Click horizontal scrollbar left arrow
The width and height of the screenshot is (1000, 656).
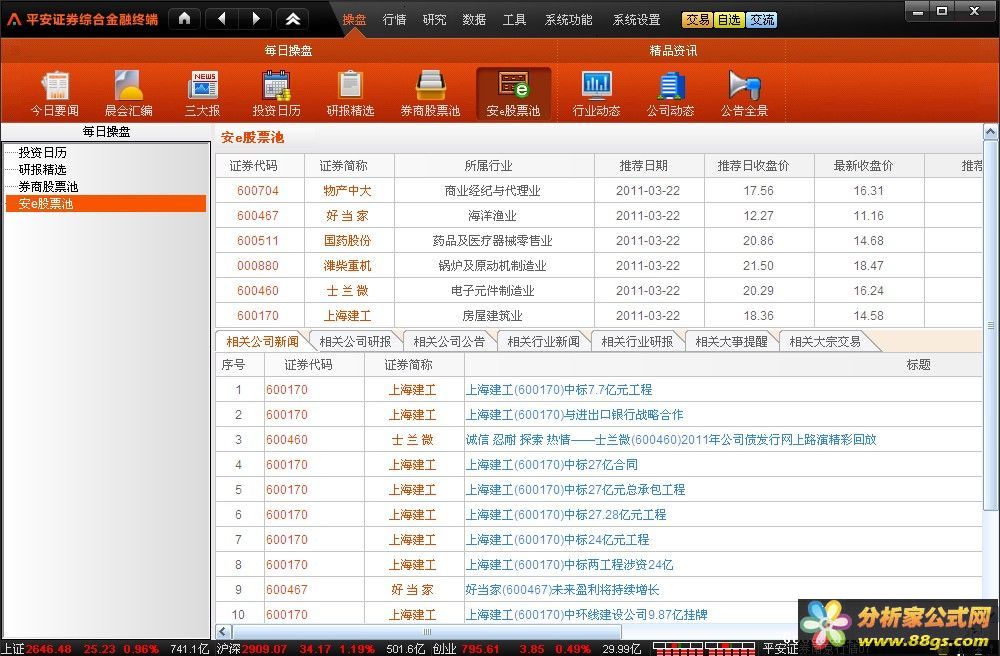point(223,632)
